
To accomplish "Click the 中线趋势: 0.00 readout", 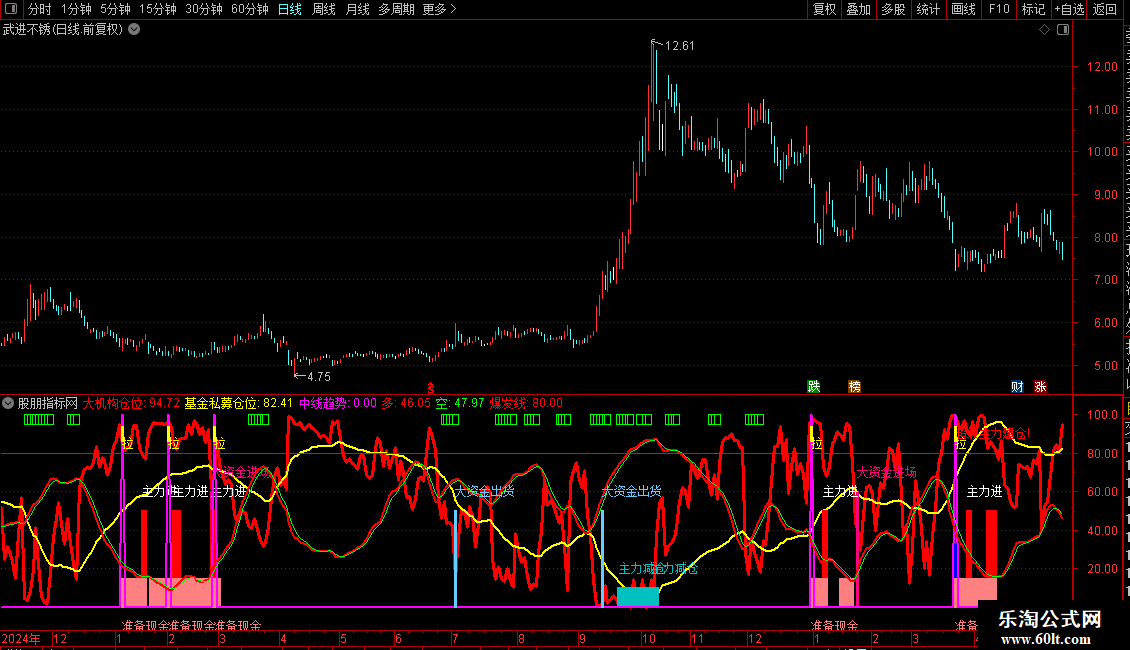I will point(338,403).
